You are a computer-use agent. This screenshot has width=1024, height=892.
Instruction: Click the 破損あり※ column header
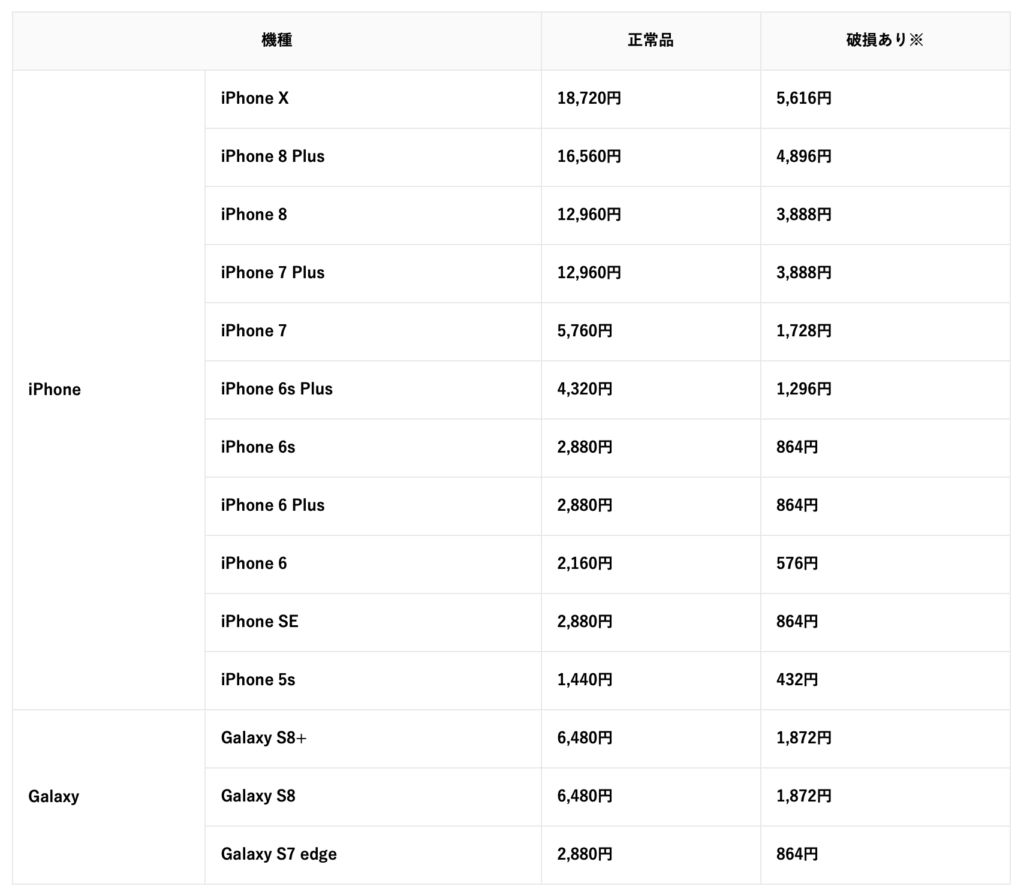coord(885,40)
